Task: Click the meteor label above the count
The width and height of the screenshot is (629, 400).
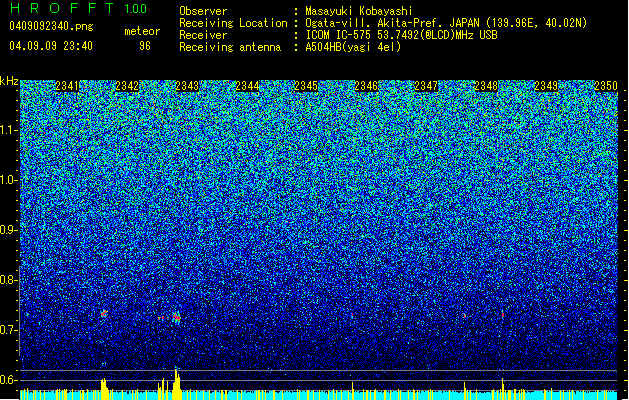Action: coord(142,31)
